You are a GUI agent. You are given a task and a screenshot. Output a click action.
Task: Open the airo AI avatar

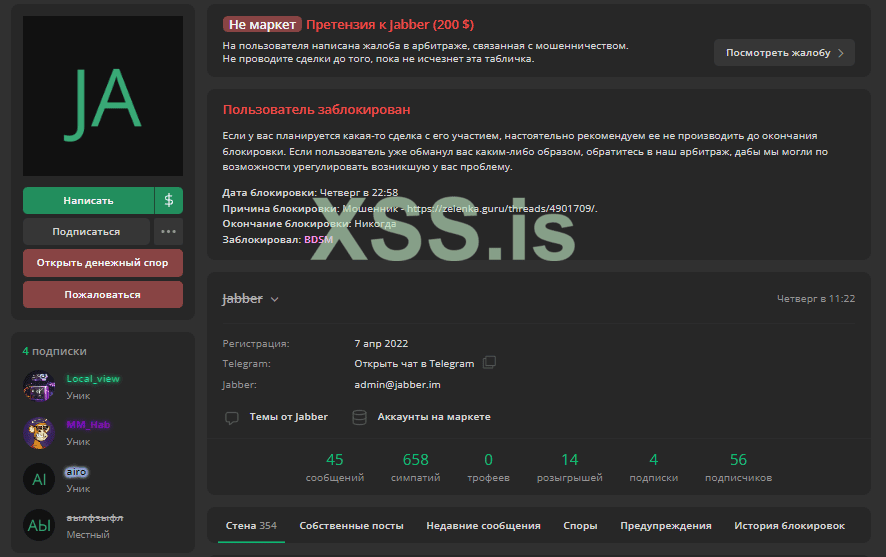click(x=39, y=479)
